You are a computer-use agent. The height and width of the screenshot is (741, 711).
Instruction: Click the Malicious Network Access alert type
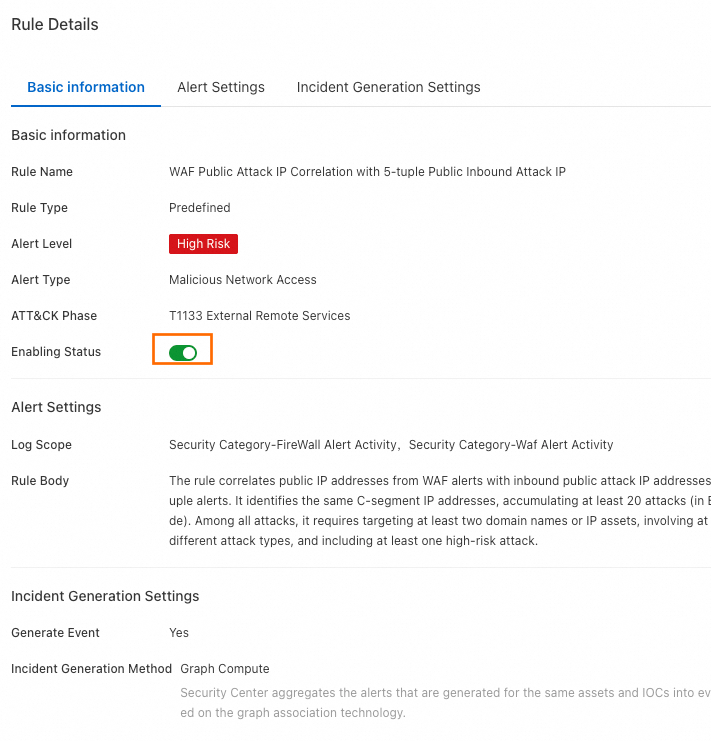point(243,280)
